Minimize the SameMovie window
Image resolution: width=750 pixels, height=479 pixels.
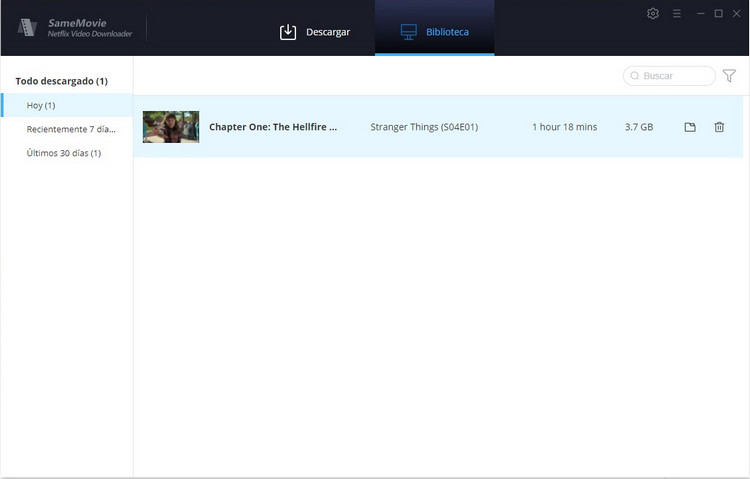point(700,14)
